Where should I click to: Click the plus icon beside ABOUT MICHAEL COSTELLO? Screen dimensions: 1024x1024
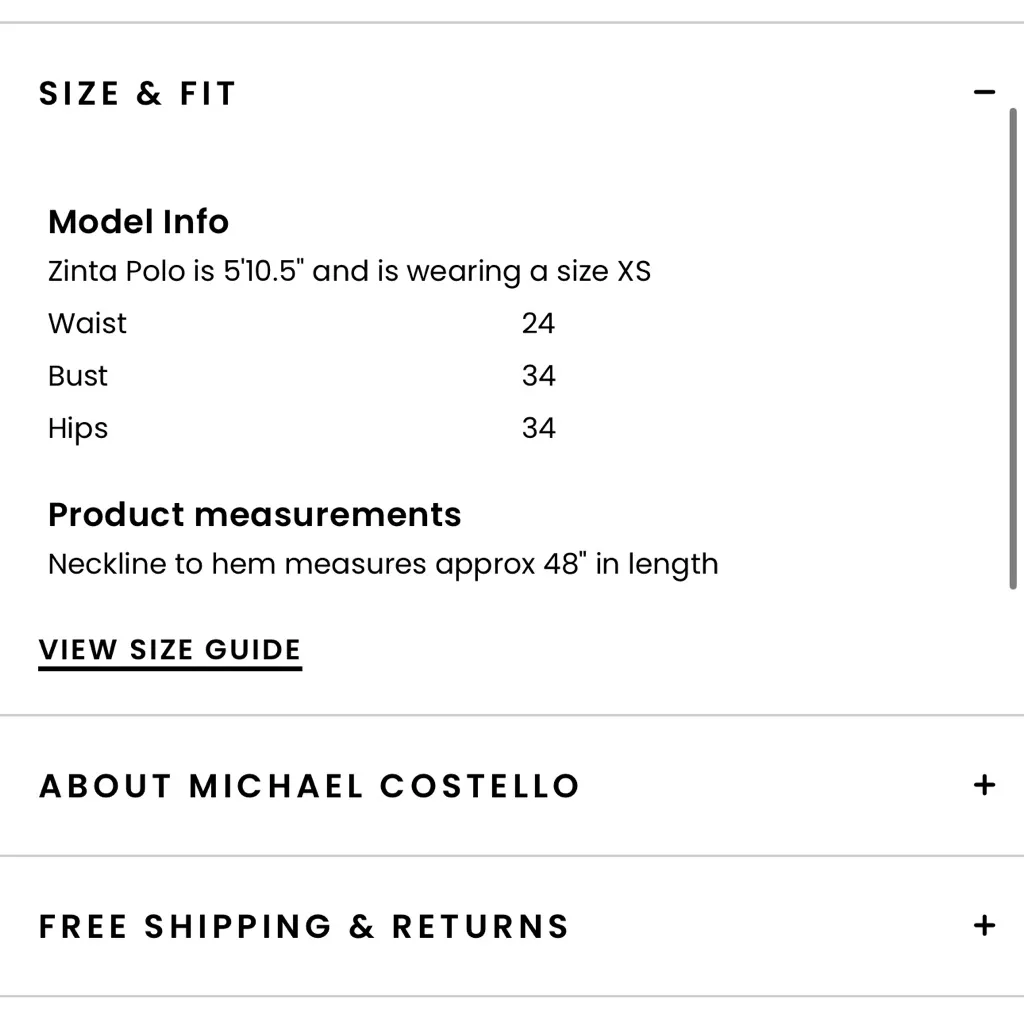pos(985,787)
